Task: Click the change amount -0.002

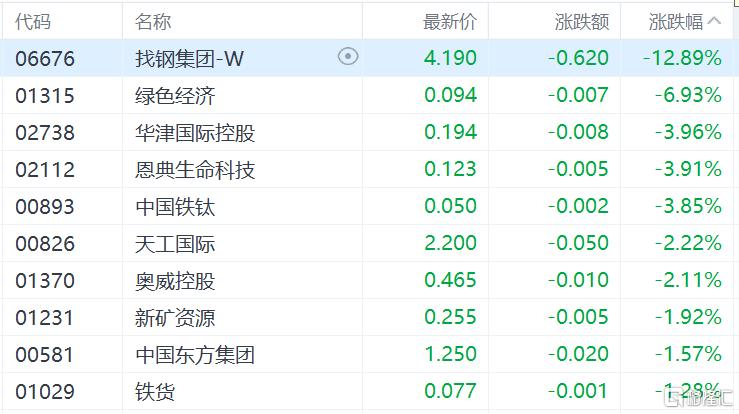Action: pos(578,206)
